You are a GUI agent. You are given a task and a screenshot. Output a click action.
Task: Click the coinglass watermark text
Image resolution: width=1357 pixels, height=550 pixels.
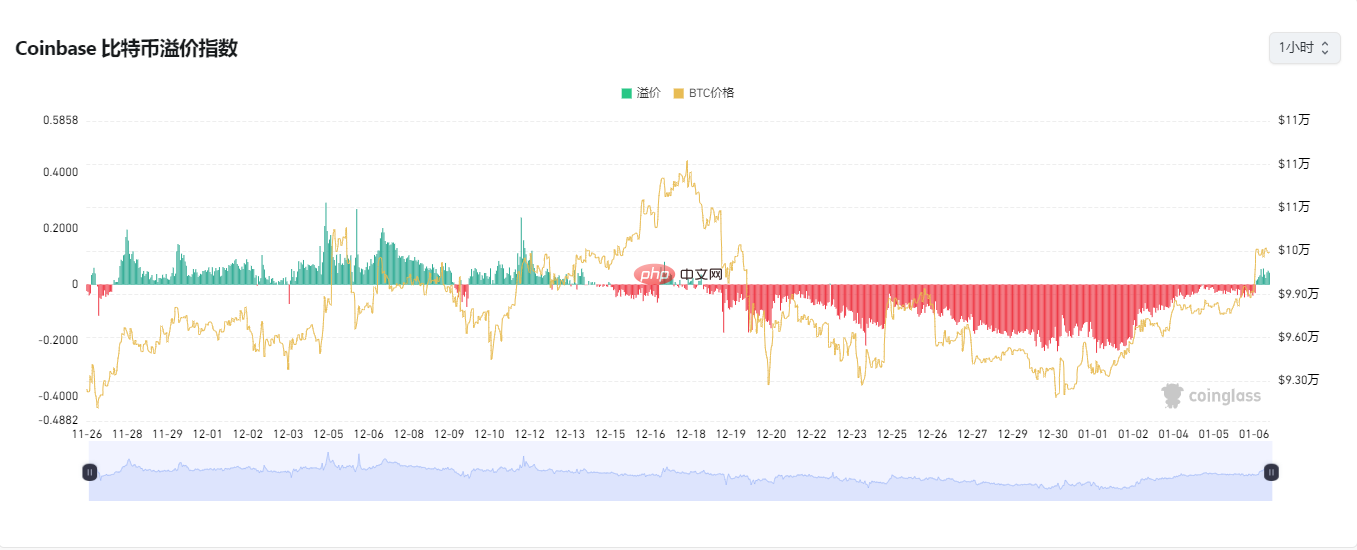click(1224, 397)
